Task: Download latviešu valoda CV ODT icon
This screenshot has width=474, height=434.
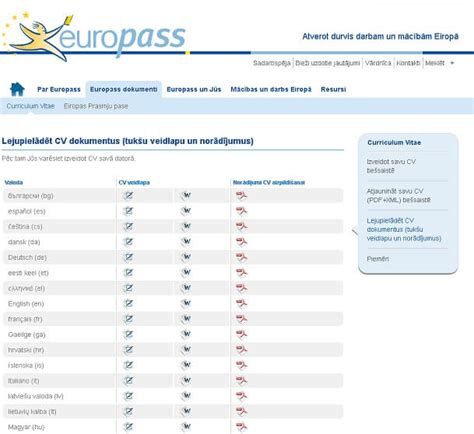Action: [x=128, y=396]
